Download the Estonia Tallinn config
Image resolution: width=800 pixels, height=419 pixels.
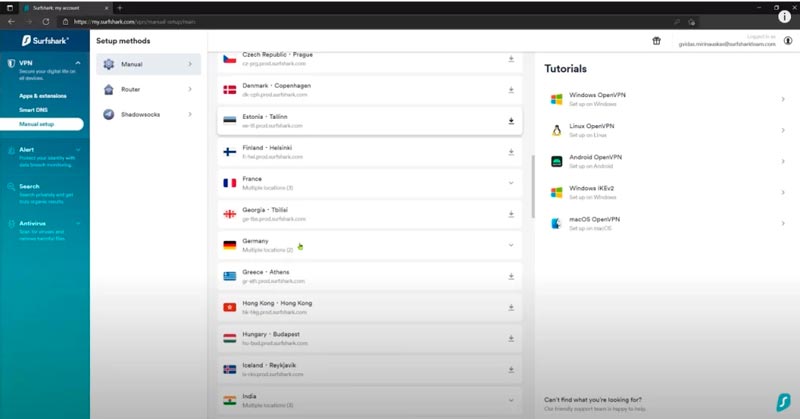point(511,121)
